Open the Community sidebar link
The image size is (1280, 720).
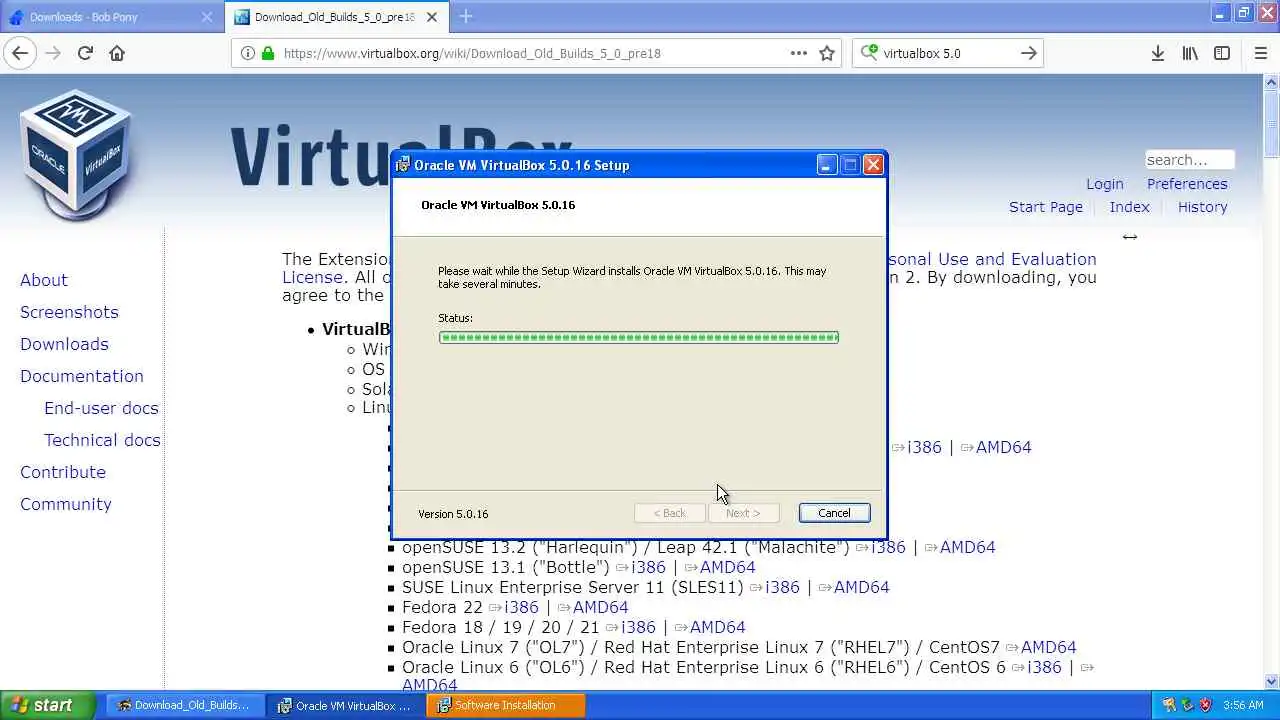click(x=66, y=504)
